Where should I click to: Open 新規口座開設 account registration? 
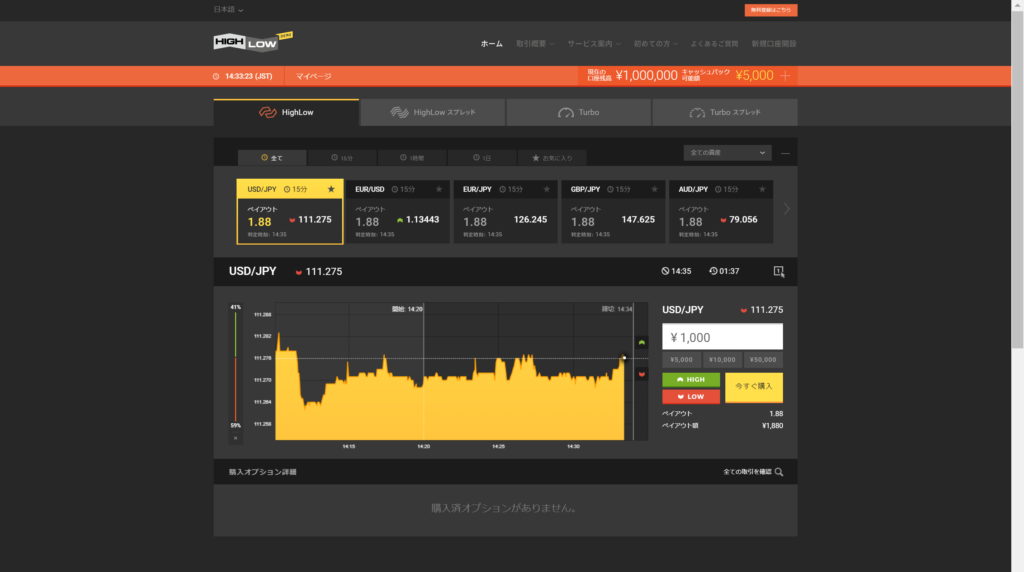pos(774,44)
